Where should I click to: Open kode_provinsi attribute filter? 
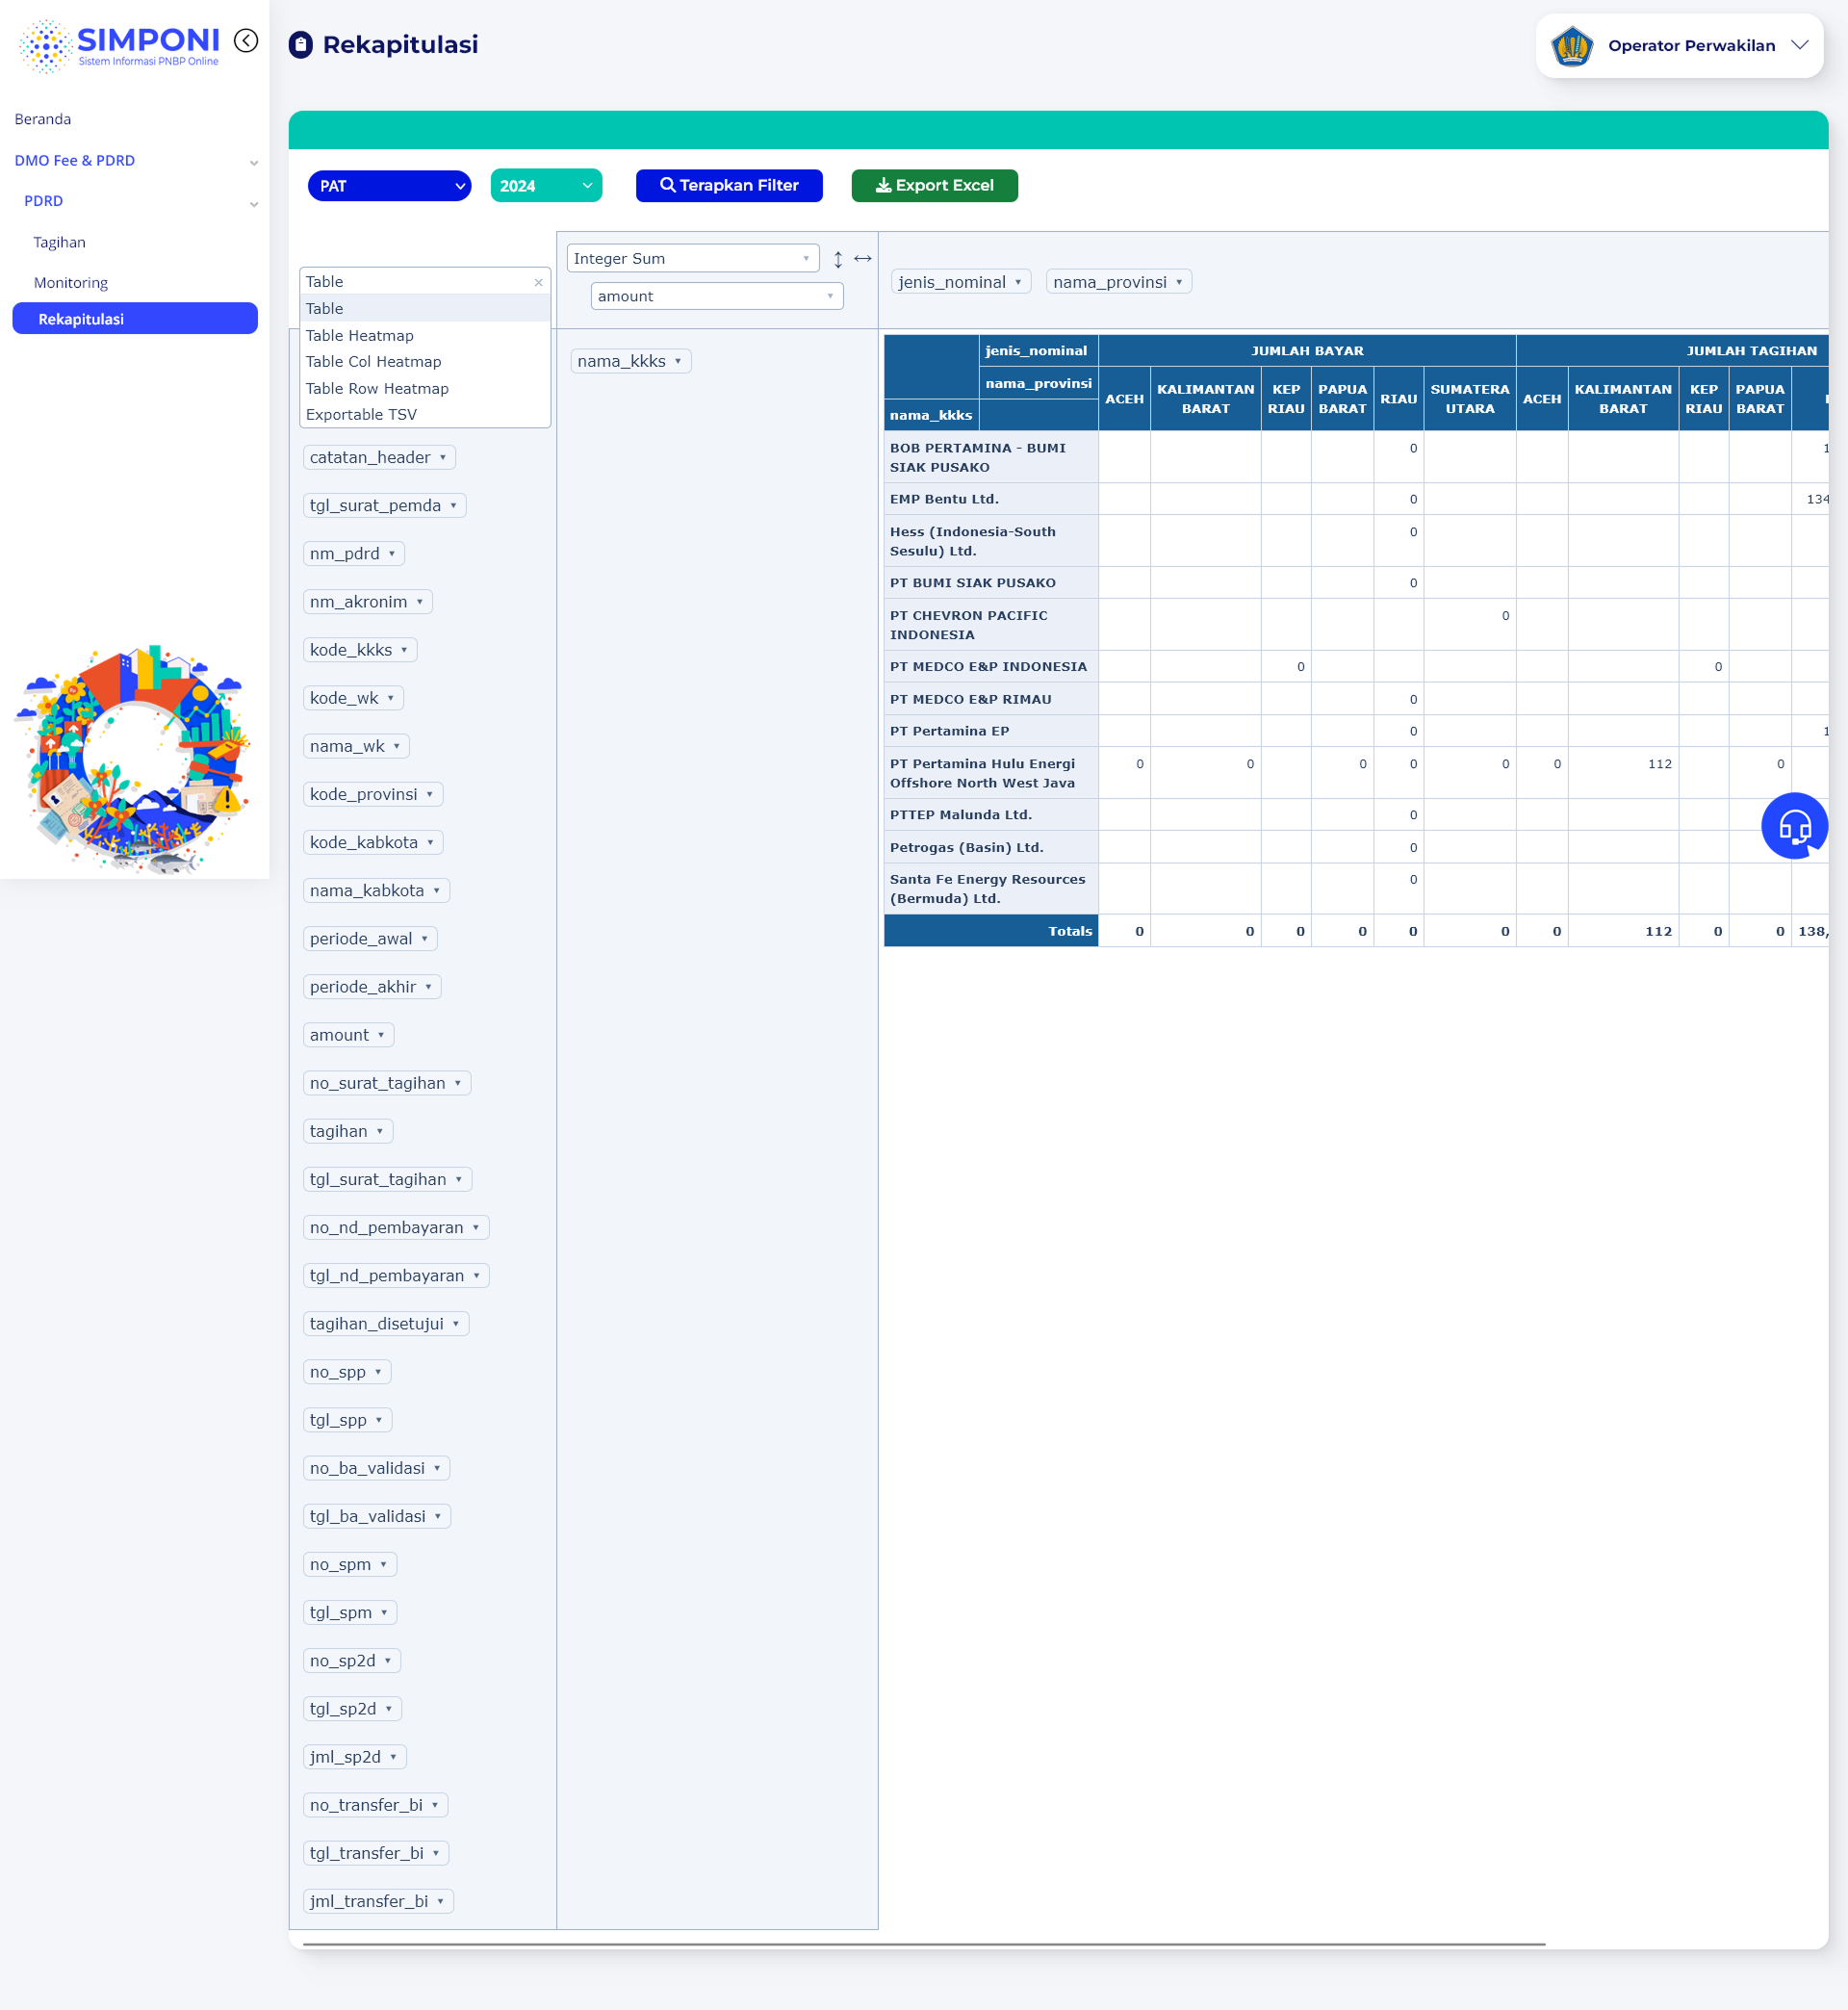430,795
